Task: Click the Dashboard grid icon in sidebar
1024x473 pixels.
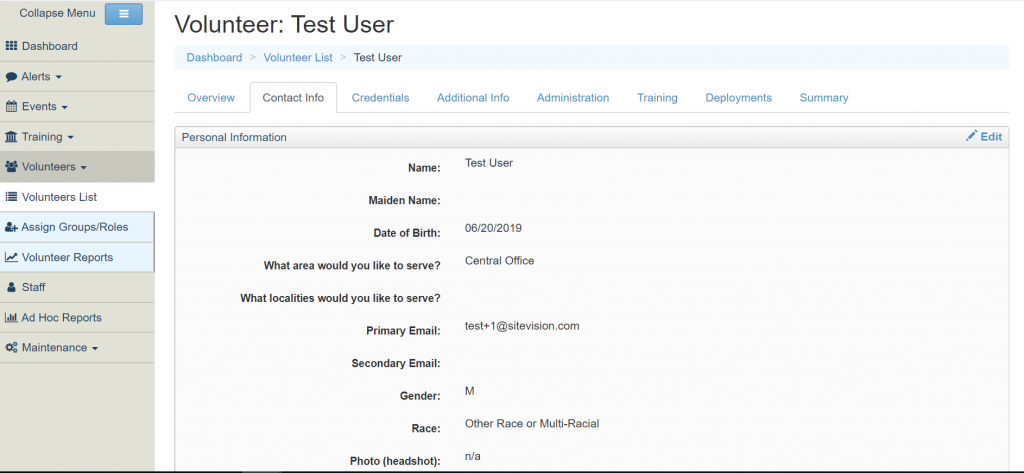Action: coord(12,46)
